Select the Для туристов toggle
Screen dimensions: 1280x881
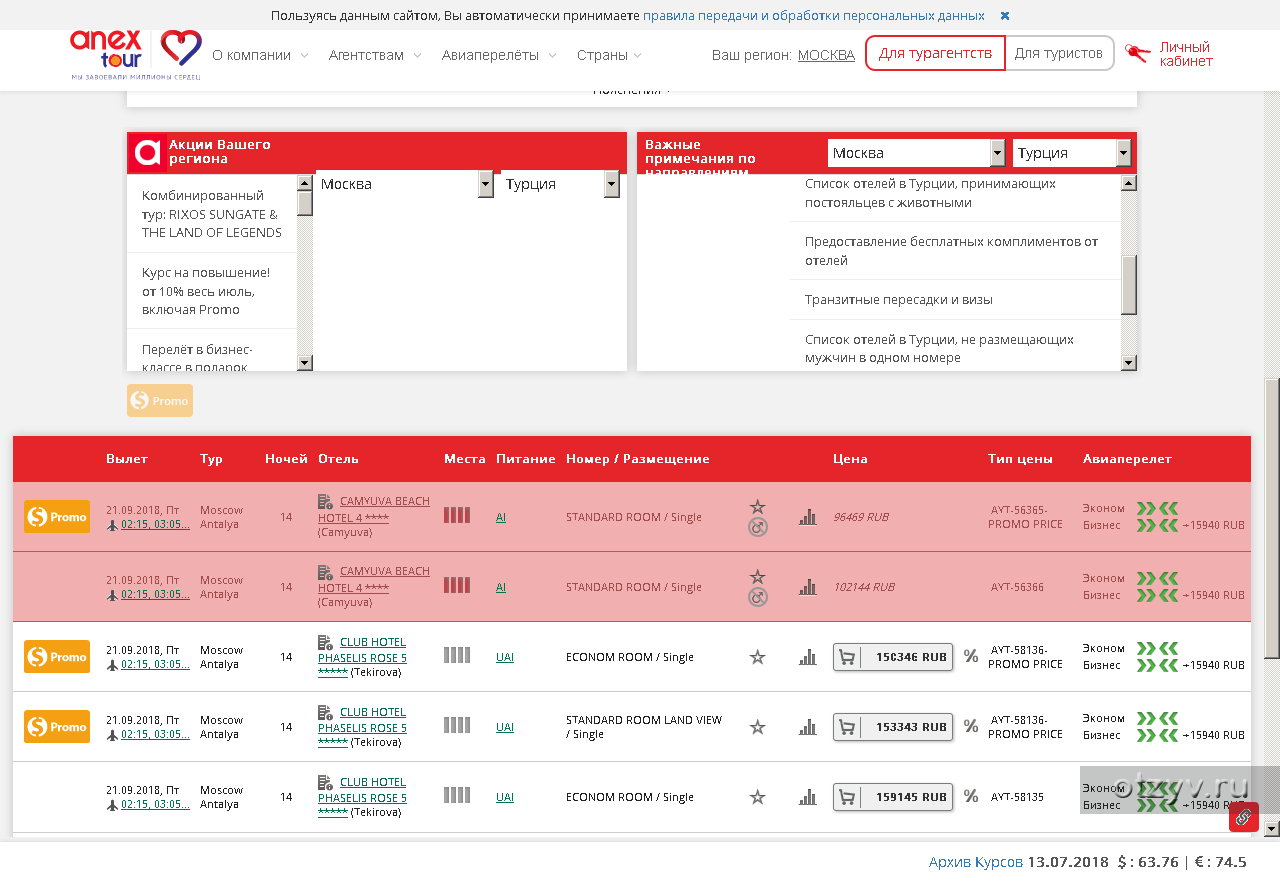point(1059,53)
